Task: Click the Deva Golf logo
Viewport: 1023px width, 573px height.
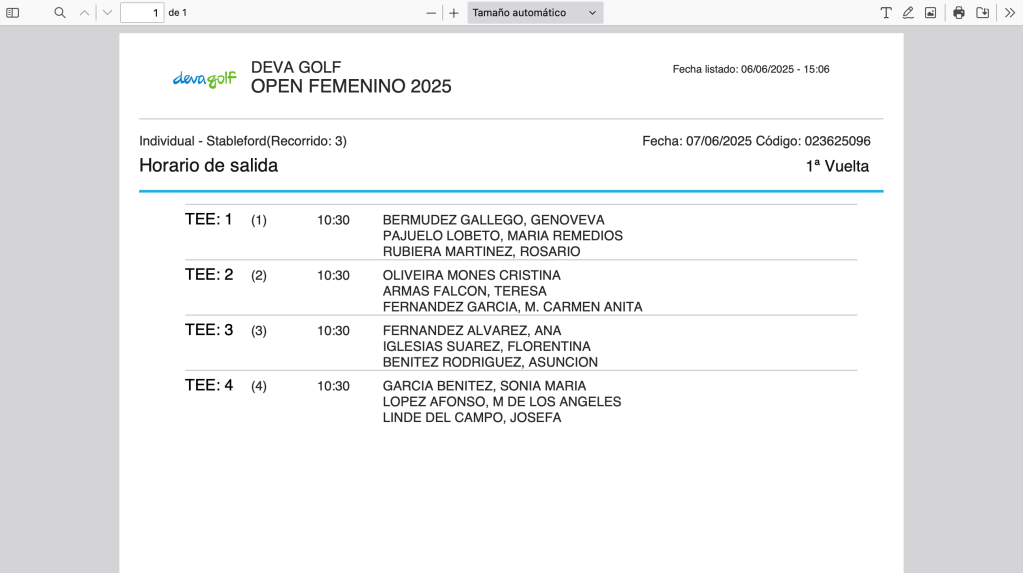Action: click(204, 79)
